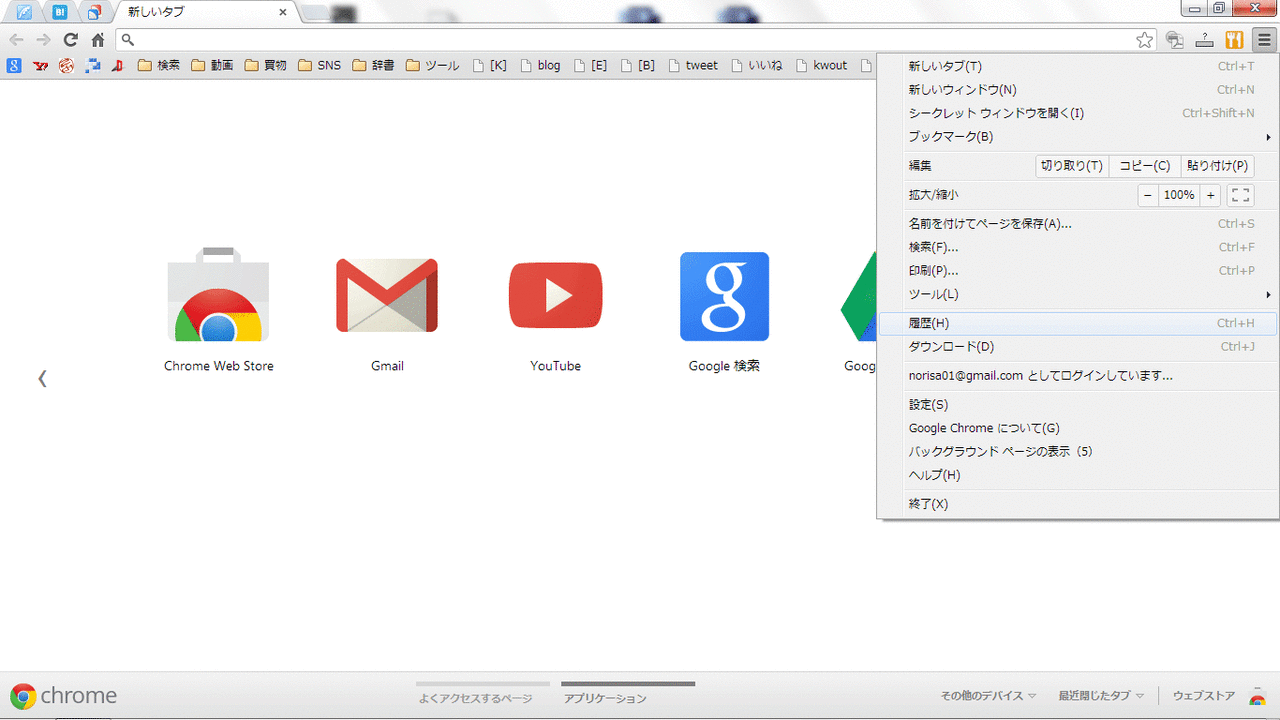Switch to the first pinned tab with feather icon
The width and height of the screenshot is (1280, 720).
click(x=24, y=12)
